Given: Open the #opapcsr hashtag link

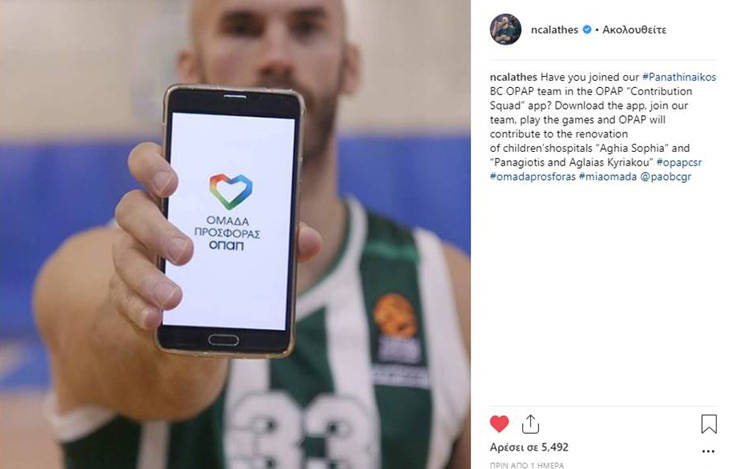Looking at the screenshot, I should pyautogui.click(x=679, y=162).
